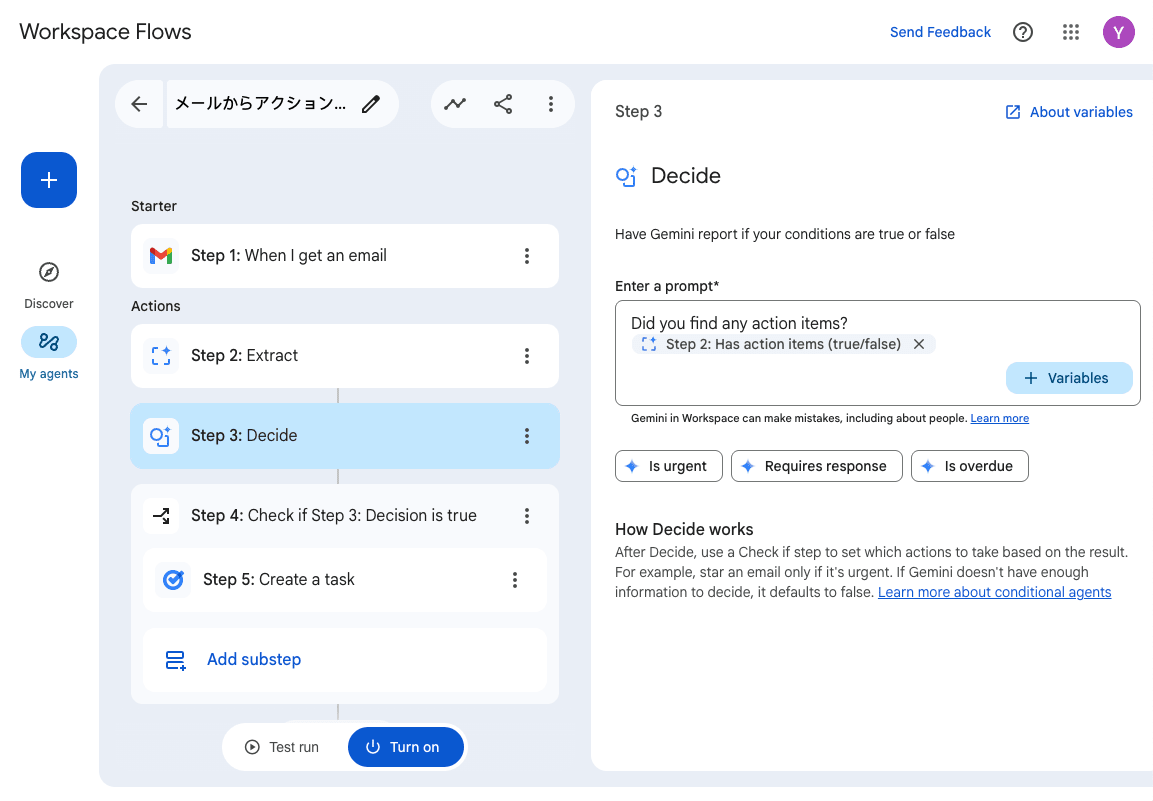Click branch icon in Step 4

coord(161,516)
